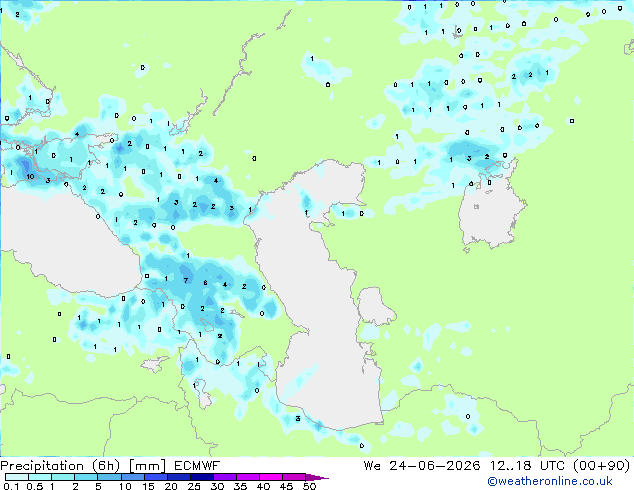This screenshot has height=490, width=634.
Task: Select the 45–50 mm legend color swatch
Action: 294,477
